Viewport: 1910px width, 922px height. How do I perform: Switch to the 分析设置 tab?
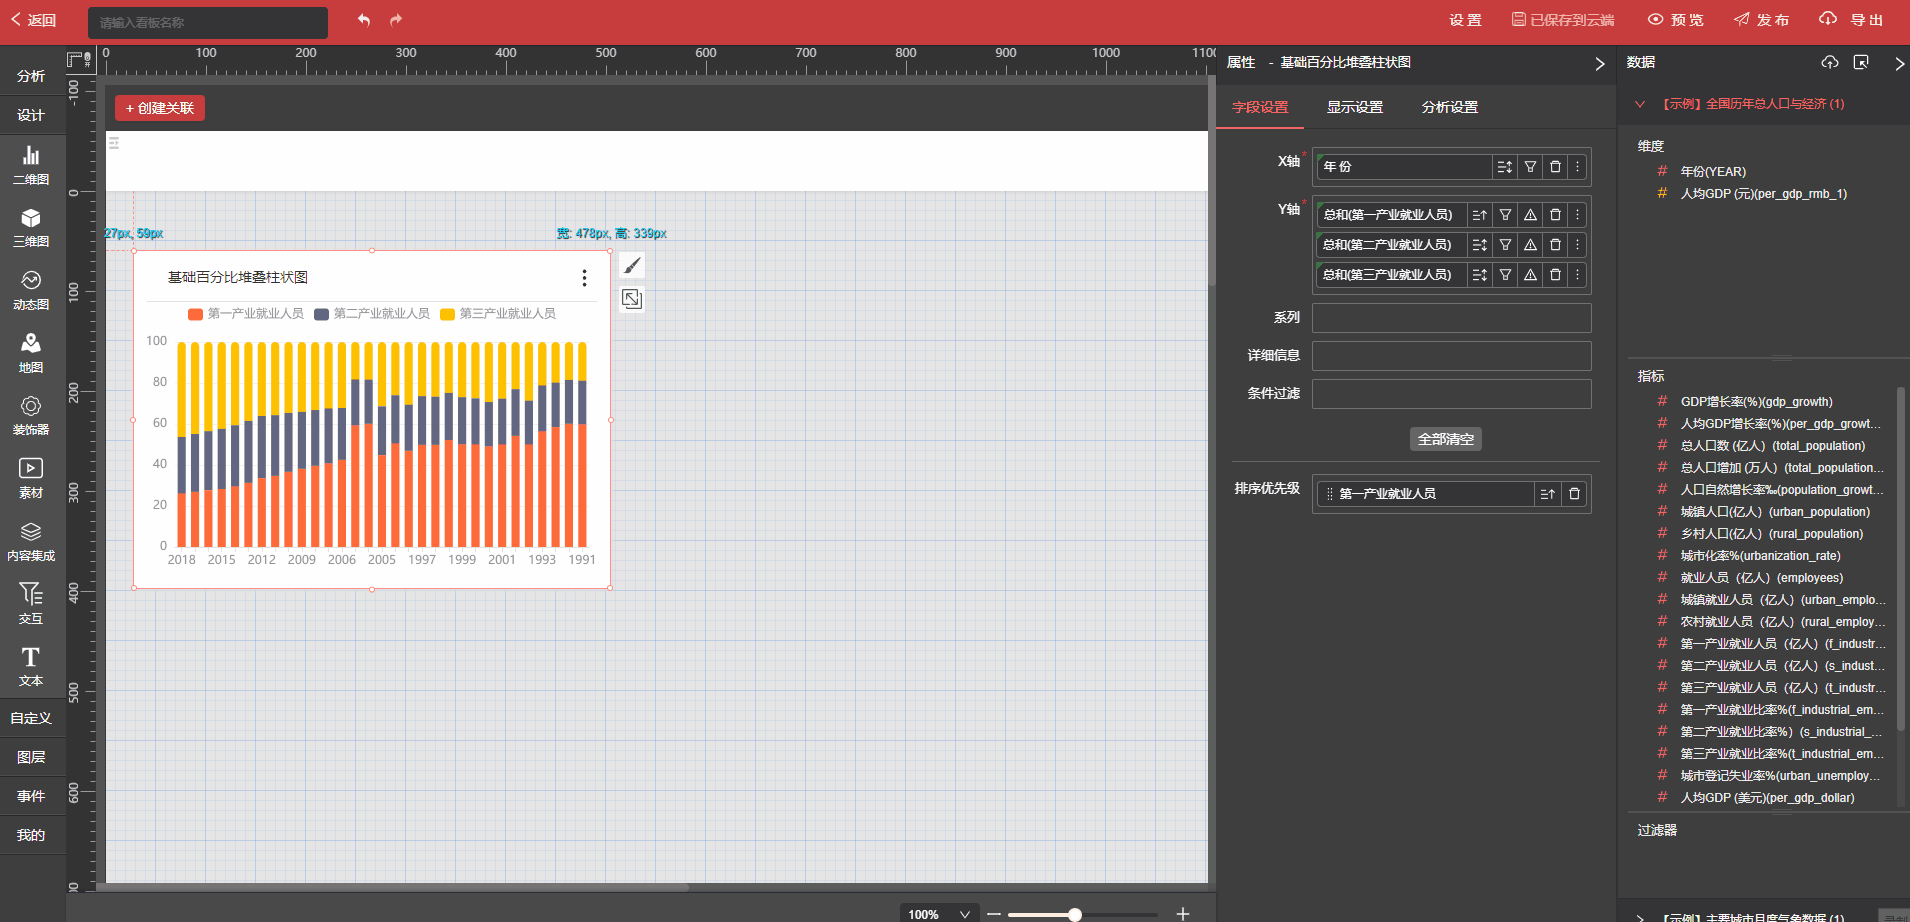click(x=1449, y=107)
